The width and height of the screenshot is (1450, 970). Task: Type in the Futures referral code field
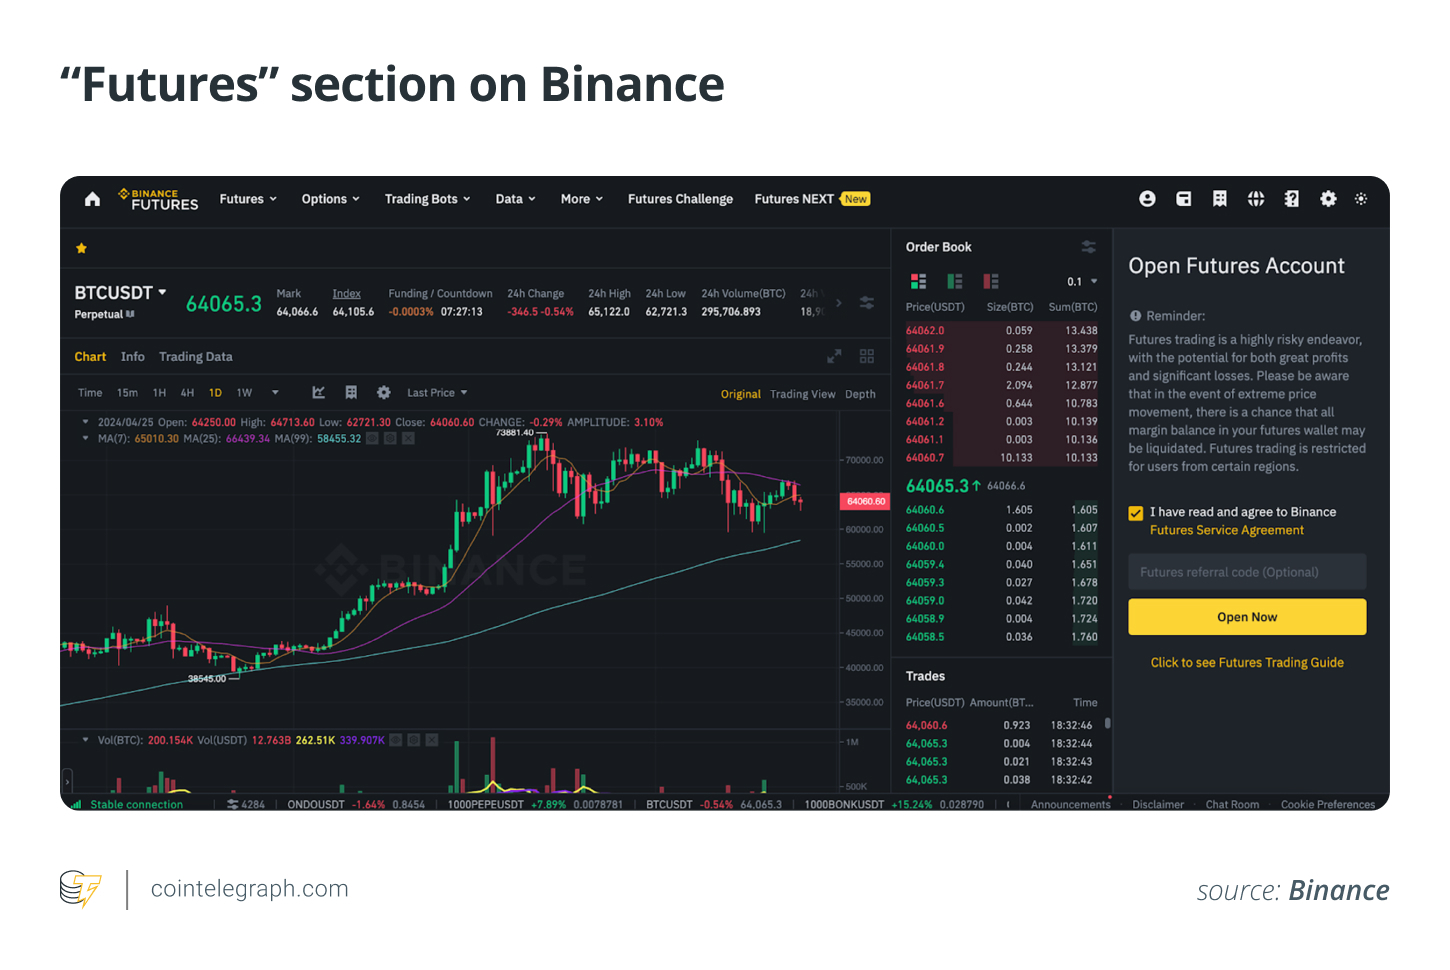(x=1247, y=571)
